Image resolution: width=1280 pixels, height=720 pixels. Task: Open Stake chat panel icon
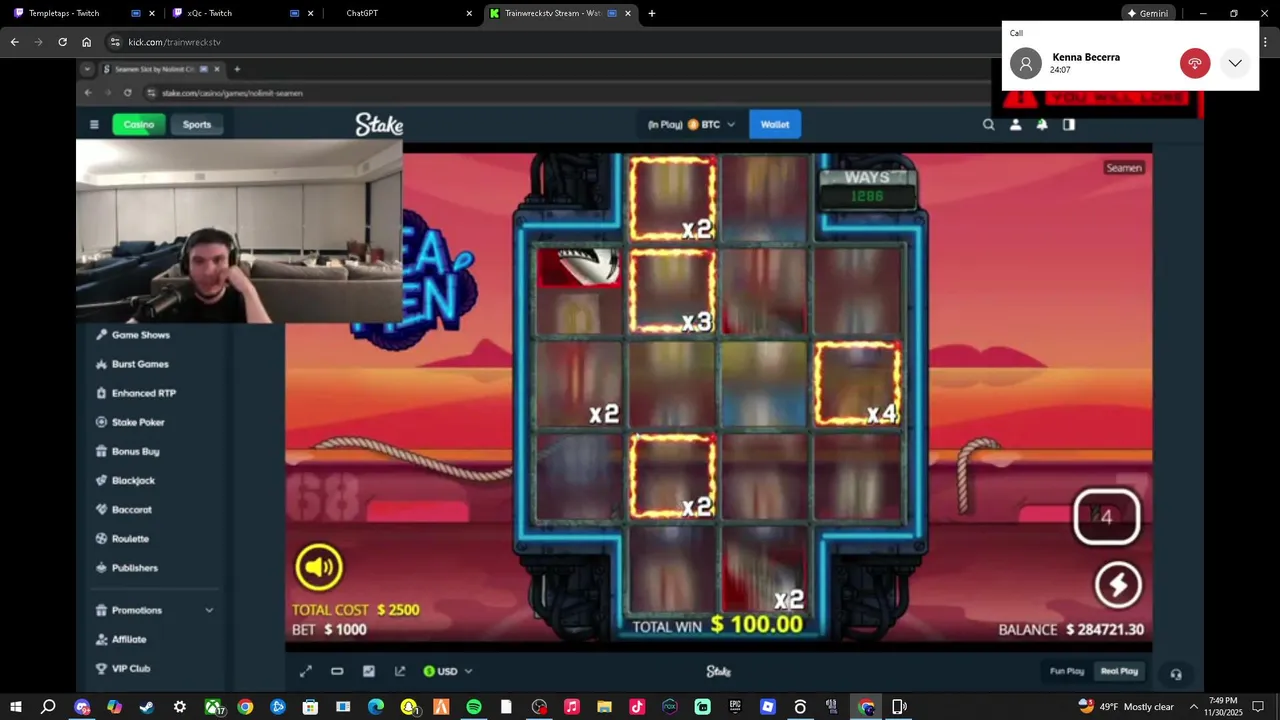(x=1069, y=125)
